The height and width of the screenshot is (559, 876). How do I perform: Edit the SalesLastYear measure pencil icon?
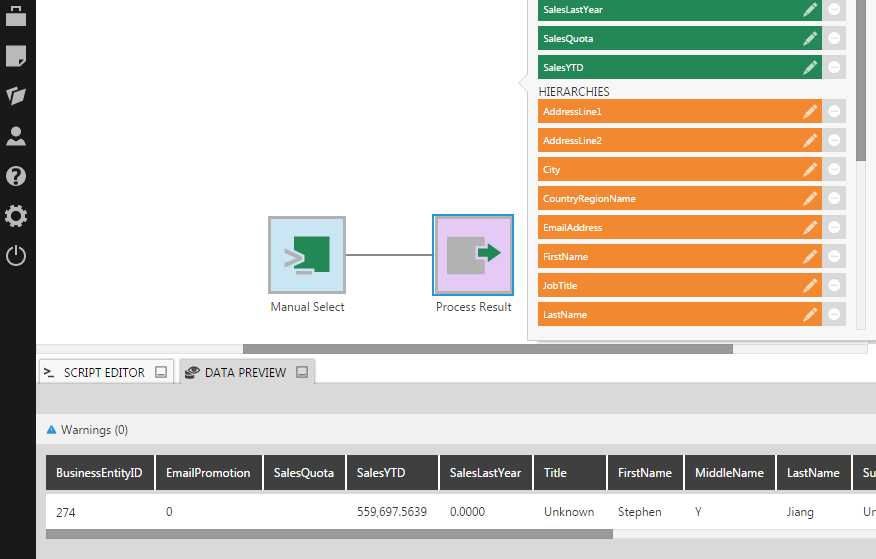pos(810,9)
